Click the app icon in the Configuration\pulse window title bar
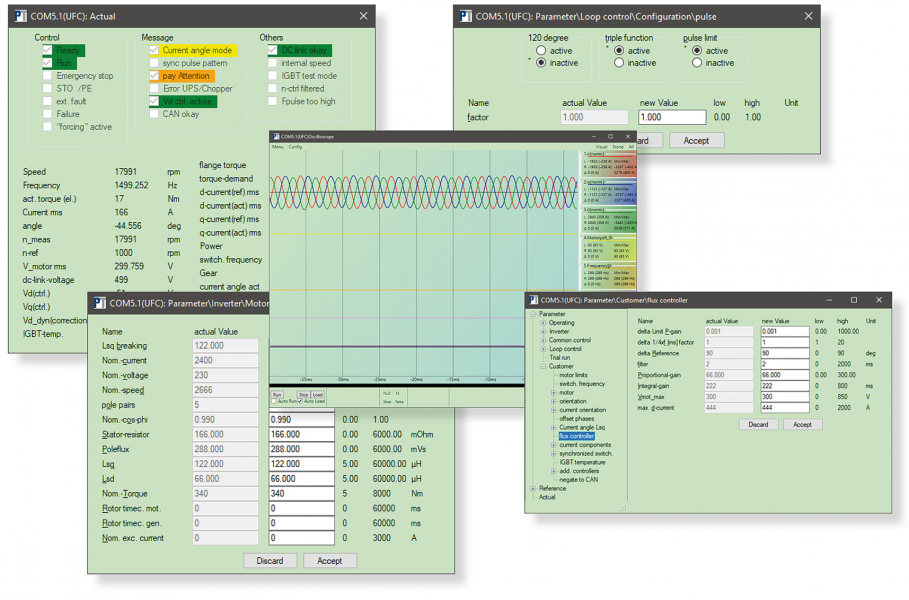This screenshot has height=600, width=909. 466,16
